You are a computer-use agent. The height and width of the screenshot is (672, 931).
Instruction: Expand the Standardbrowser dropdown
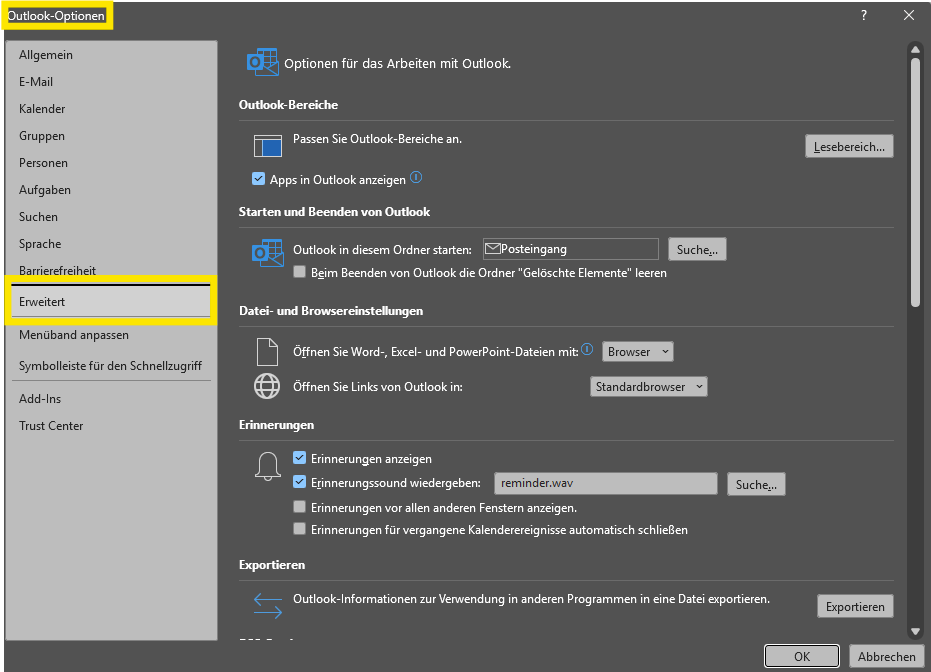tap(649, 386)
